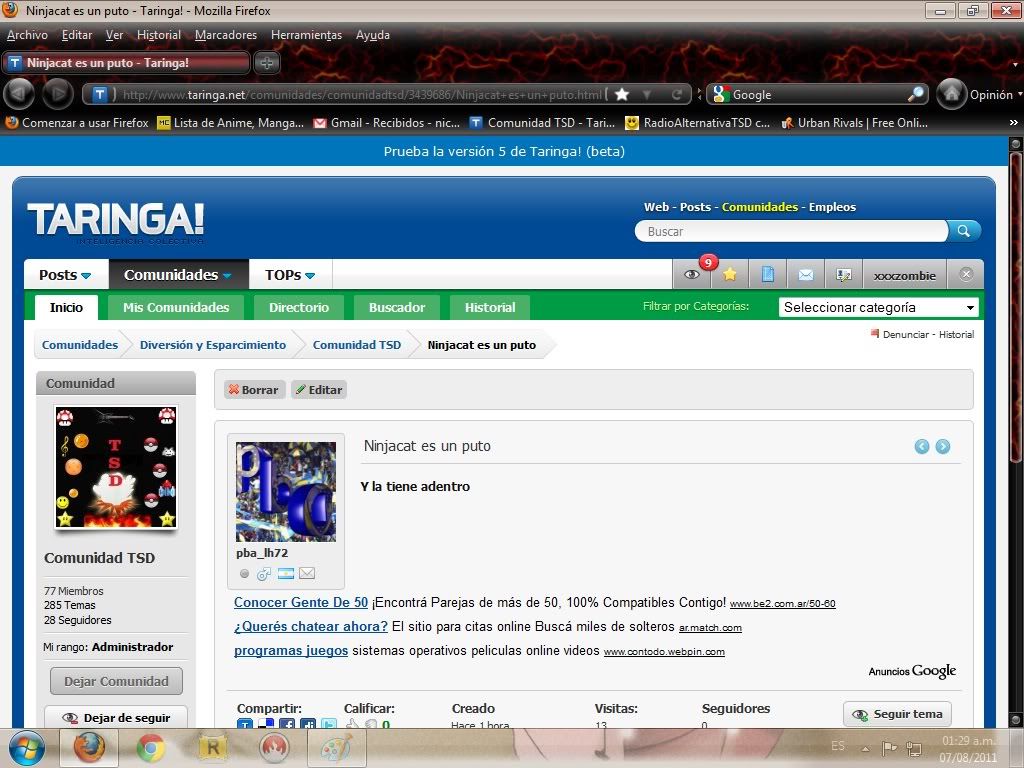Open the edit profile icon

click(844, 275)
